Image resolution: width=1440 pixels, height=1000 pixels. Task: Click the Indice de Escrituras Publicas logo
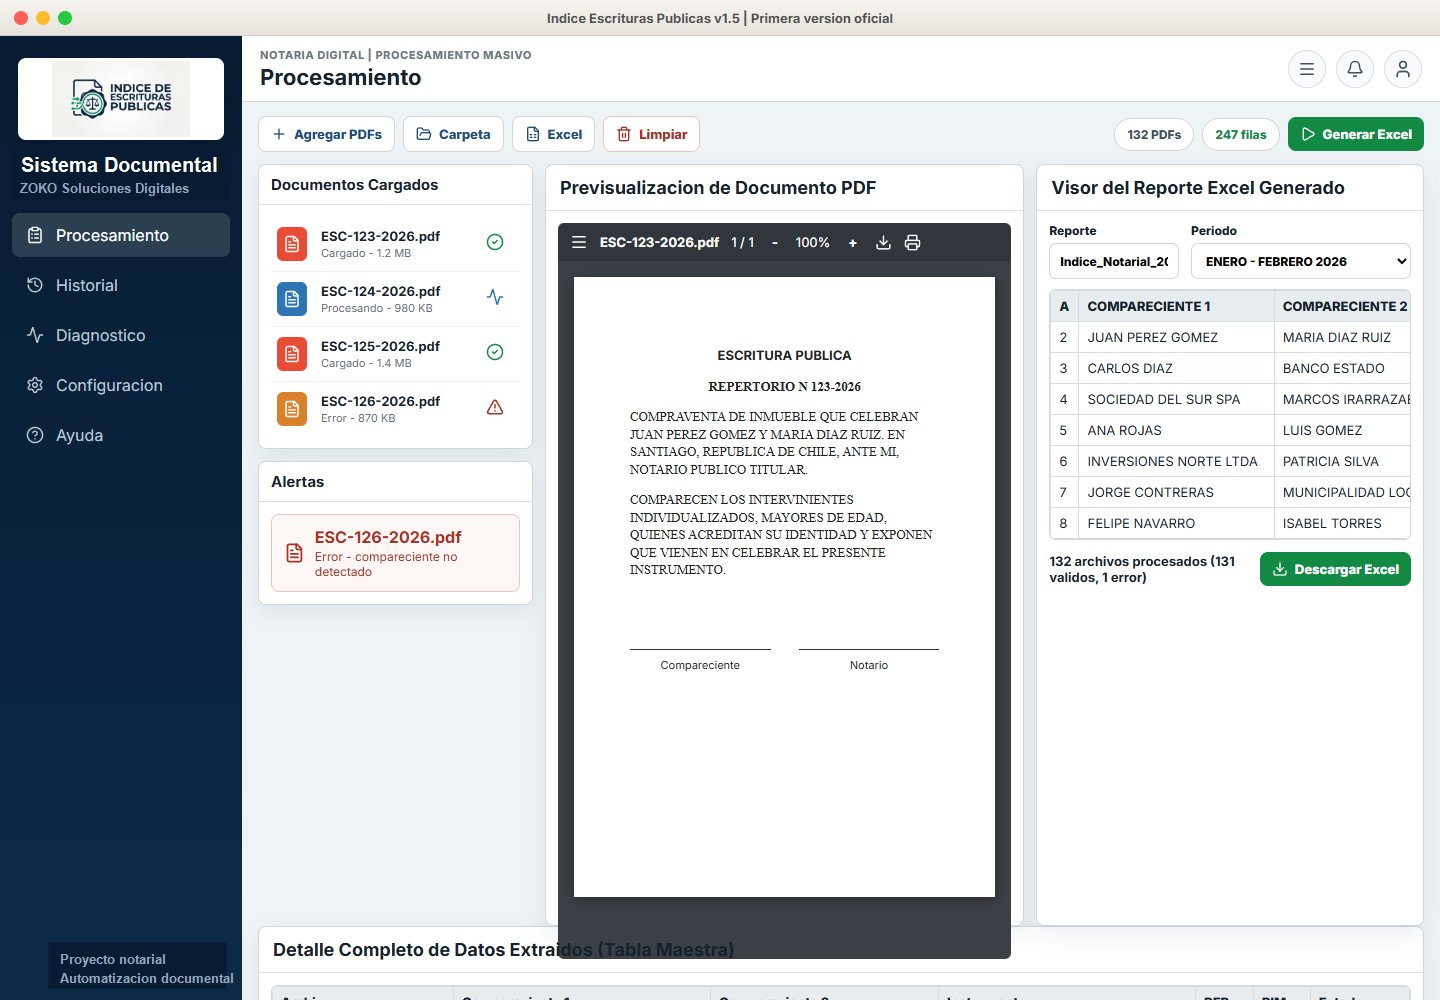click(x=121, y=98)
